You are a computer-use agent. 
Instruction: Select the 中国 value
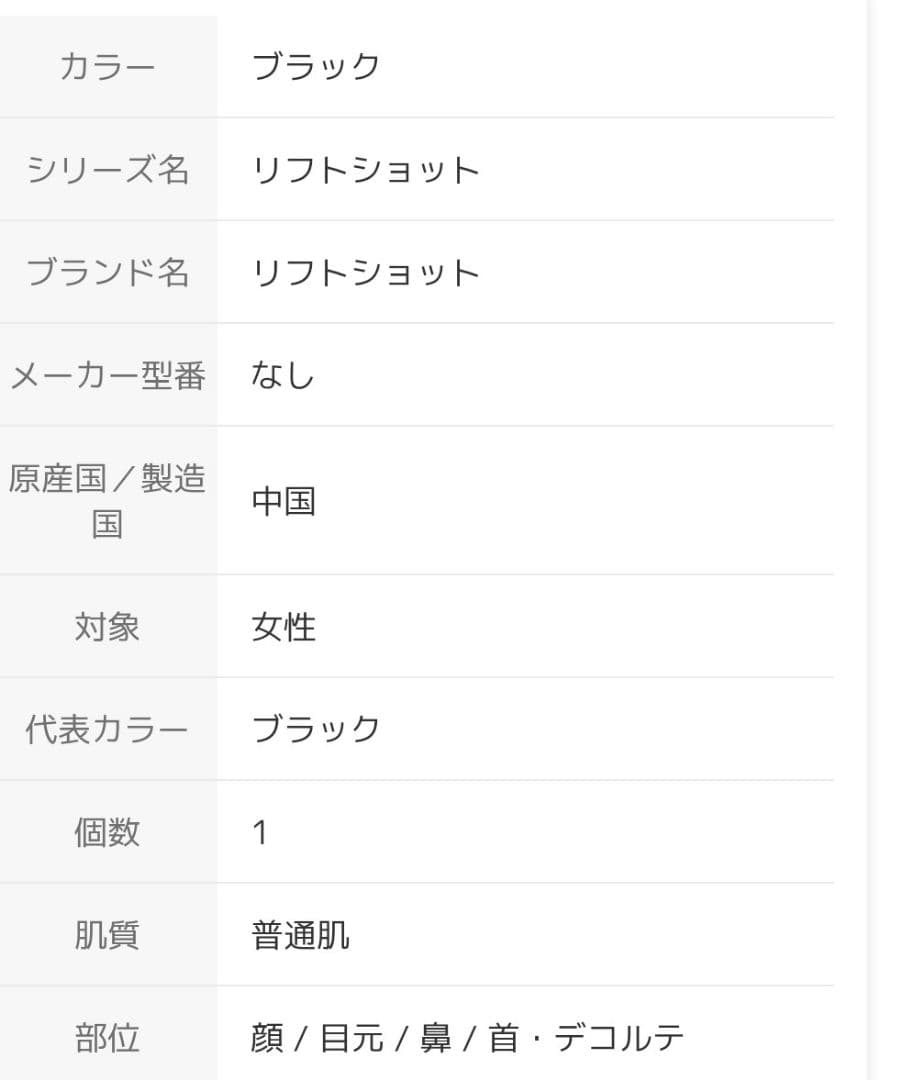[283, 501]
